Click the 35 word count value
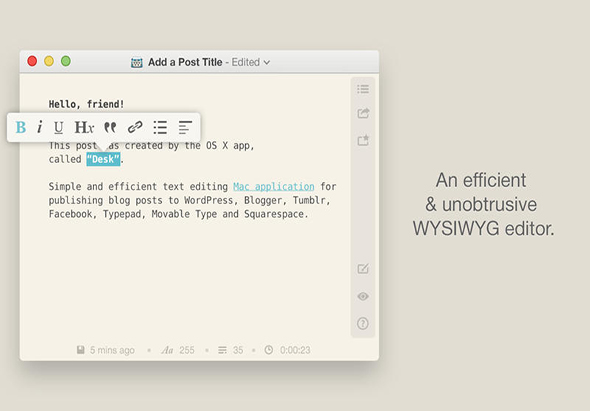The height and width of the screenshot is (411, 590). (238, 350)
